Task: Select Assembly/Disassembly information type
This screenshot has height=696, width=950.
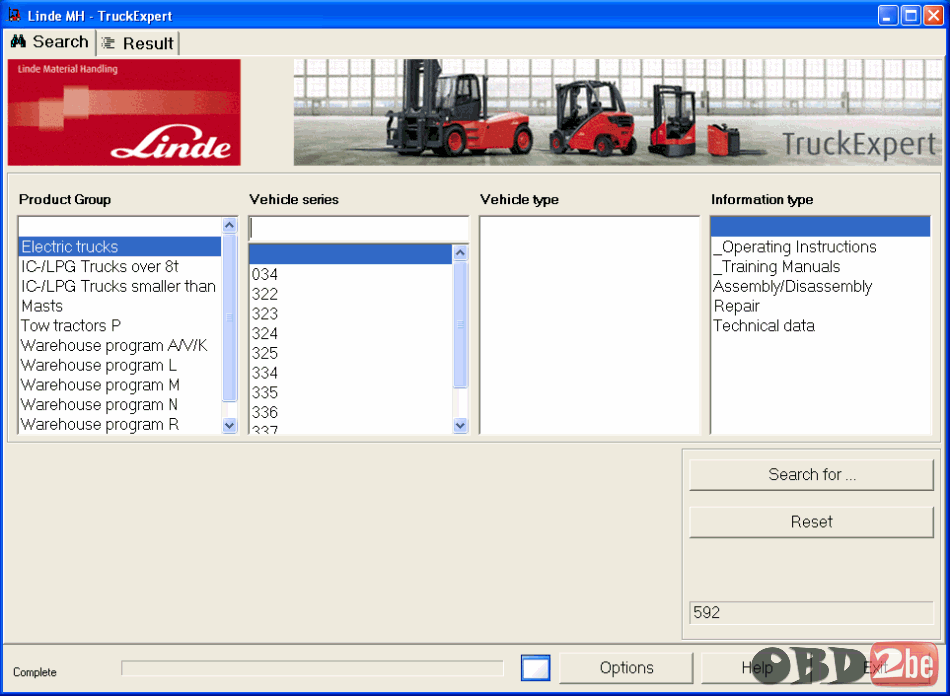Action: pos(820,286)
